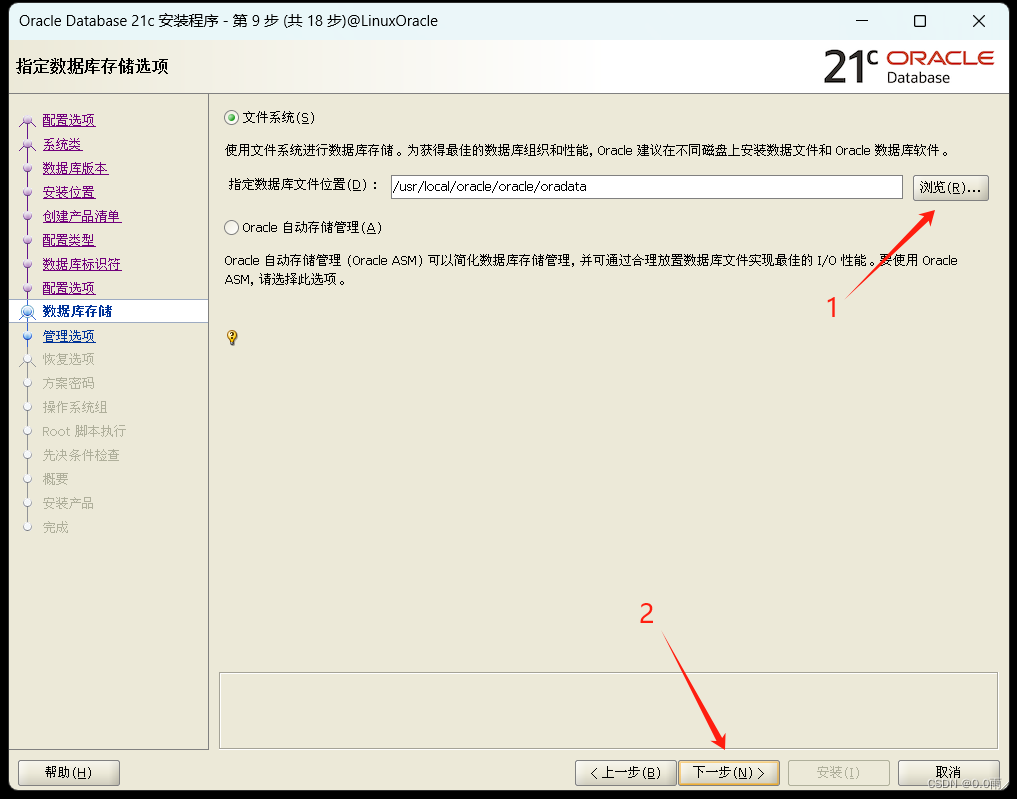Open the 数据库版本 step link
This screenshot has width=1017, height=799.
click(75, 168)
